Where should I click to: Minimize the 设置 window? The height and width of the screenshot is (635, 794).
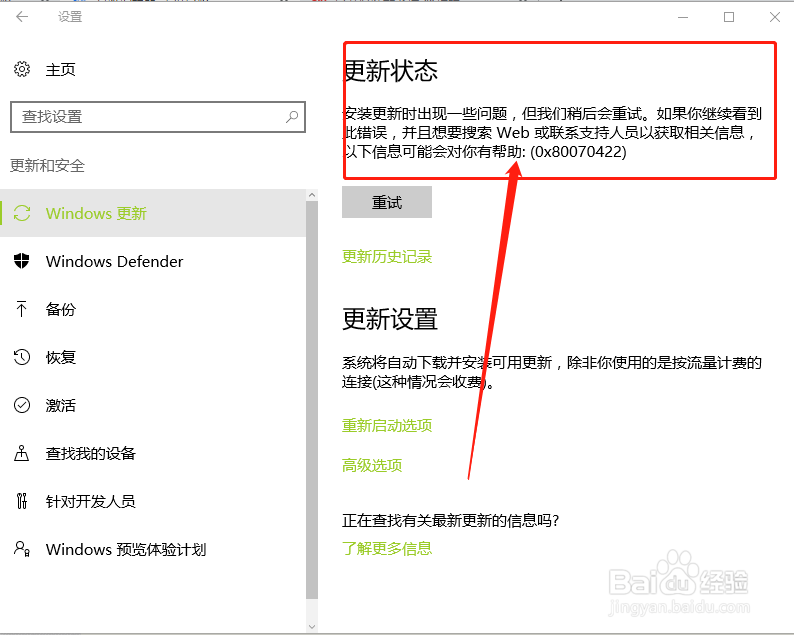683,17
